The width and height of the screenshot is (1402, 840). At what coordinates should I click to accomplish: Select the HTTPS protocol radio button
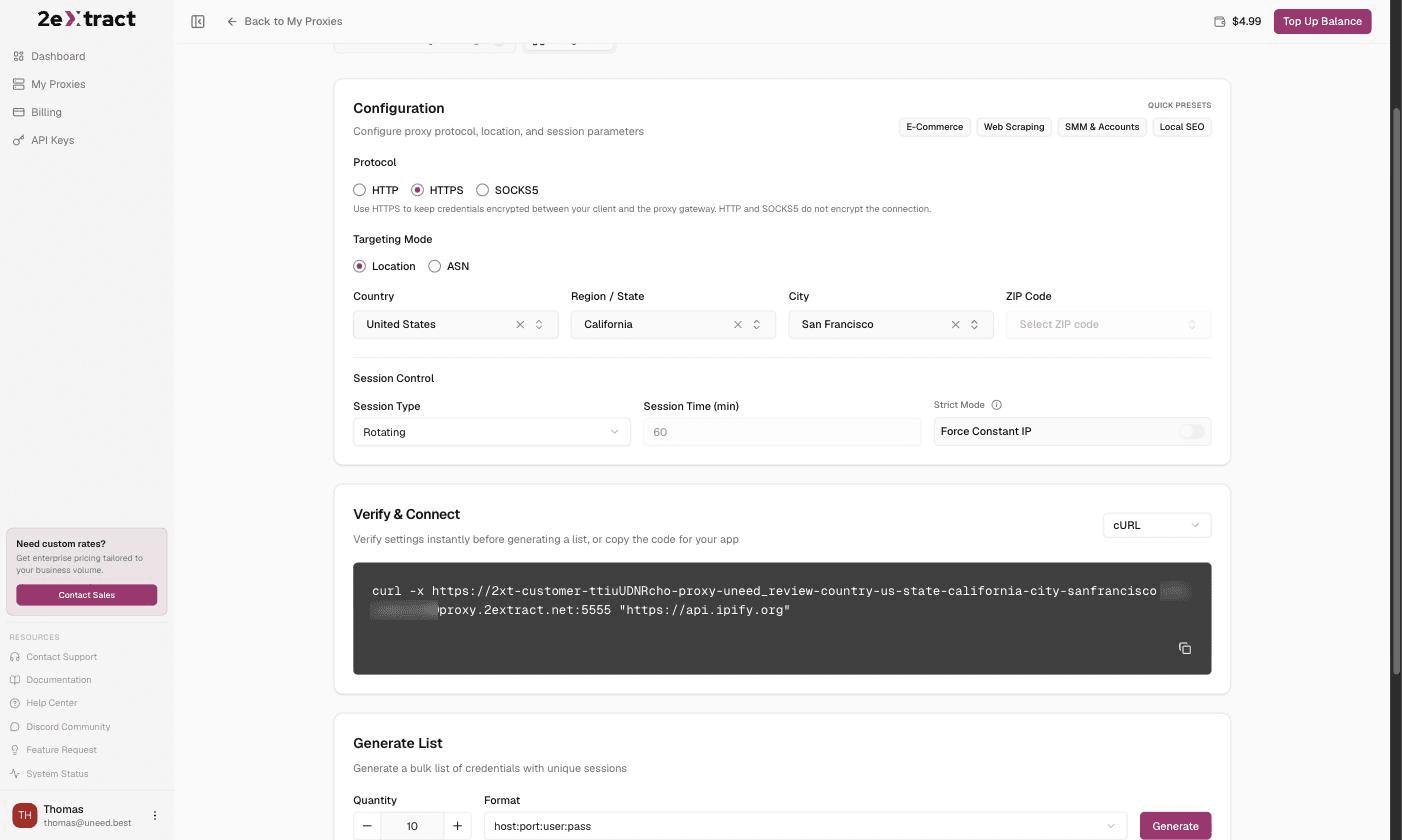pos(418,190)
